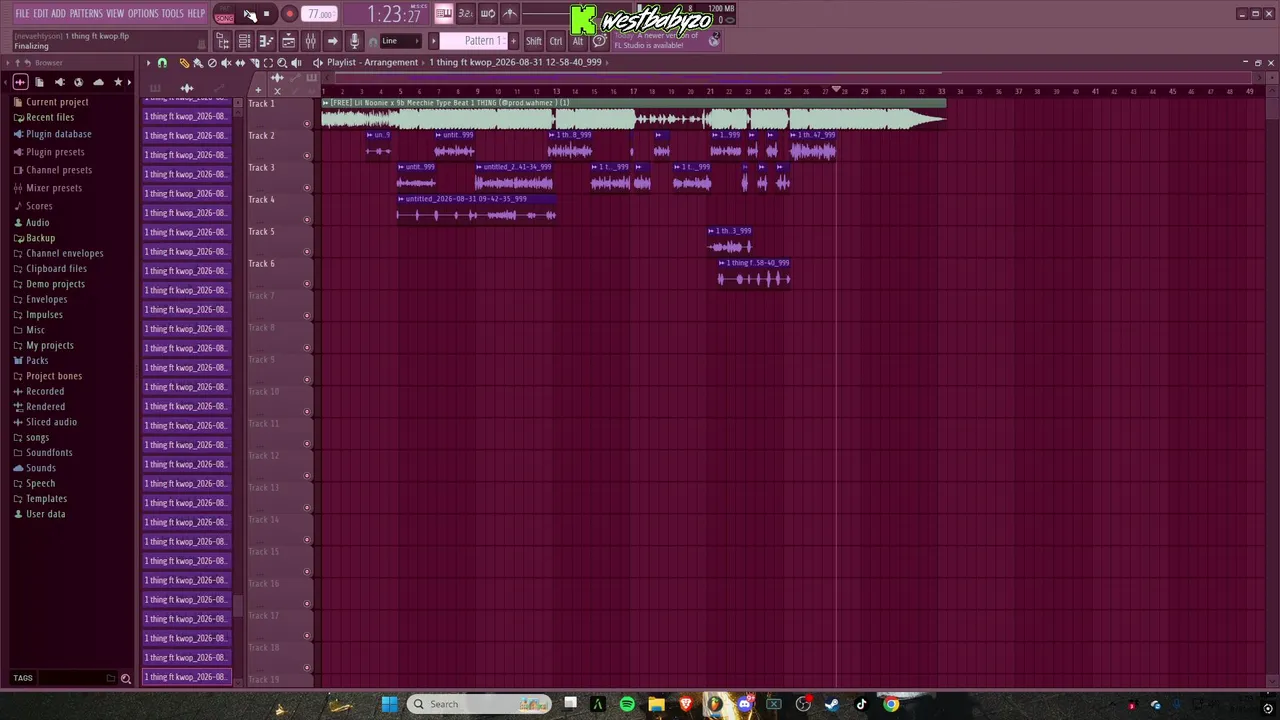This screenshot has width=1280, height=720.
Task: Open the Mixer from top toolbar
Action: tap(311, 40)
